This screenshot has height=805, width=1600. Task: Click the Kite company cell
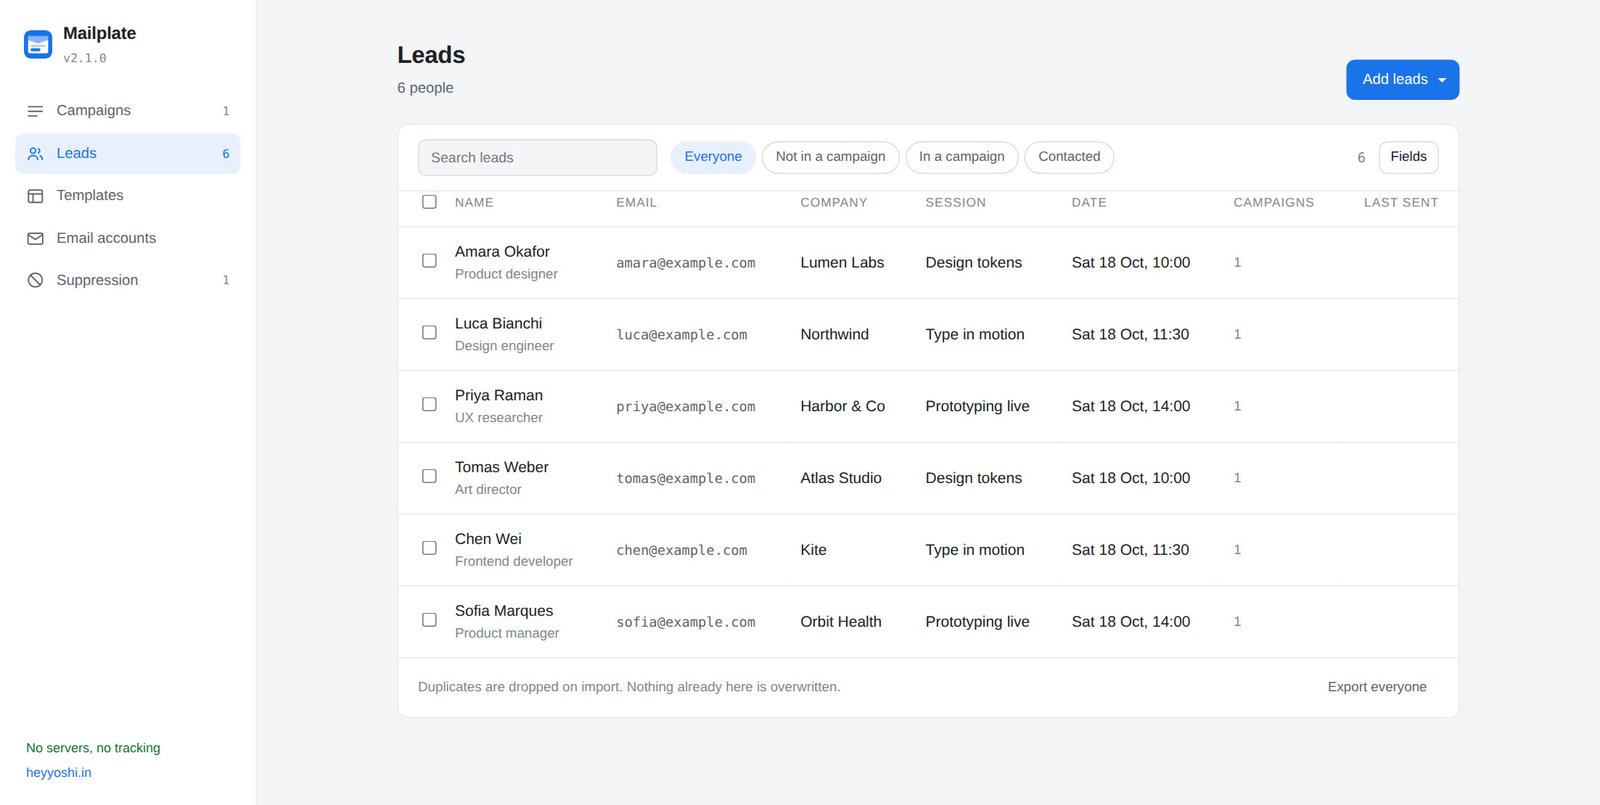click(813, 551)
